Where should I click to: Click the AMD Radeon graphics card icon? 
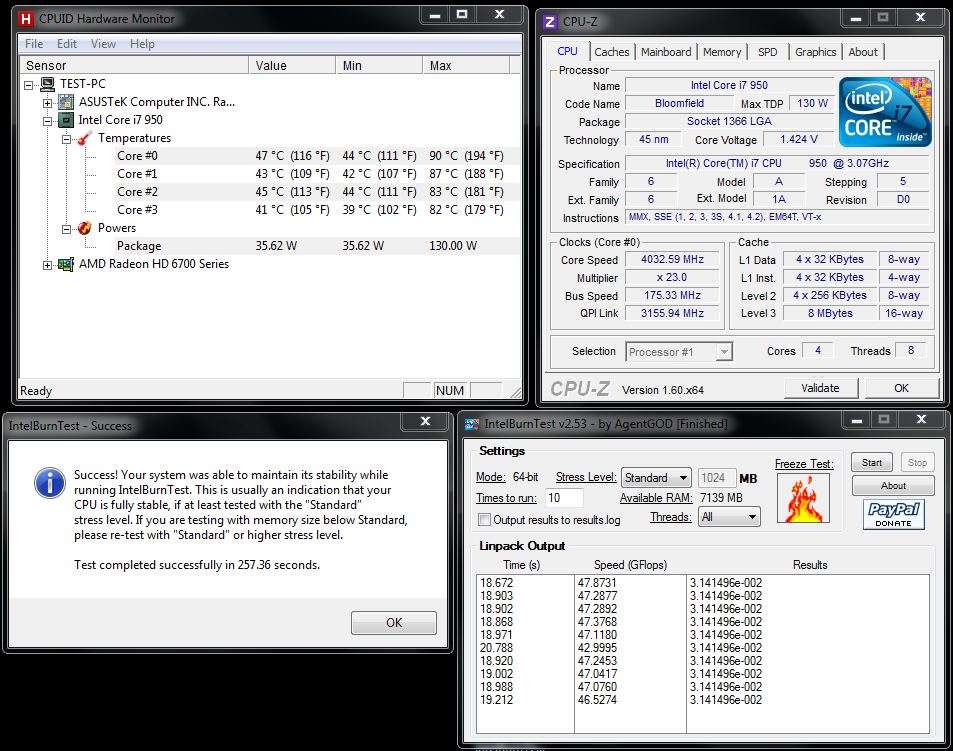(66, 264)
